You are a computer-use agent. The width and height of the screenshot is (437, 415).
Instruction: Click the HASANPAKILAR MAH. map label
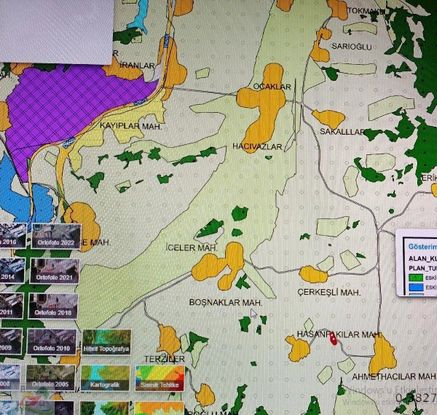339,334
